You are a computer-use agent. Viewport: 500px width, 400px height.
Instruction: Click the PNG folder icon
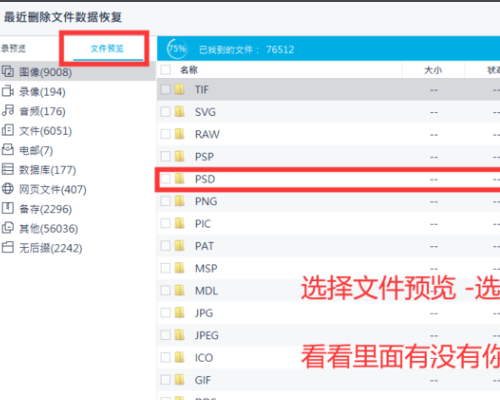[x=180, y=201]
